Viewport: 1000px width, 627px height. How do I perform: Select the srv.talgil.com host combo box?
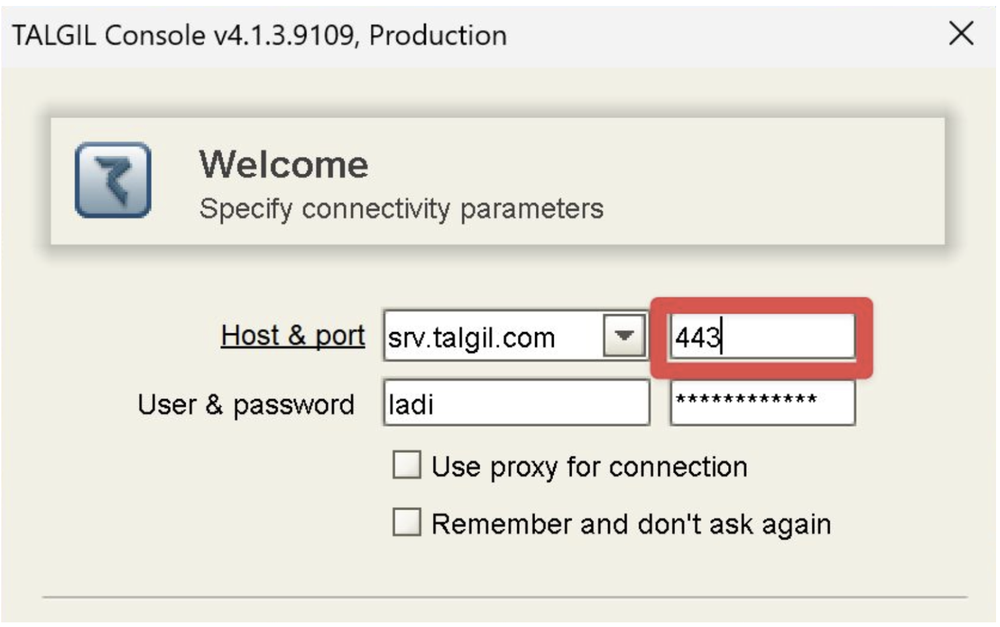(x=515, y=336)
